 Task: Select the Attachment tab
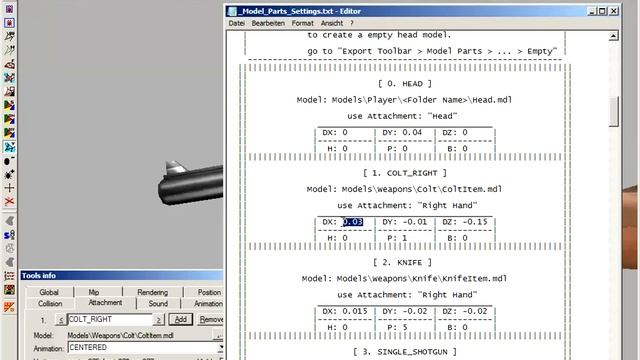click(105, 302)
